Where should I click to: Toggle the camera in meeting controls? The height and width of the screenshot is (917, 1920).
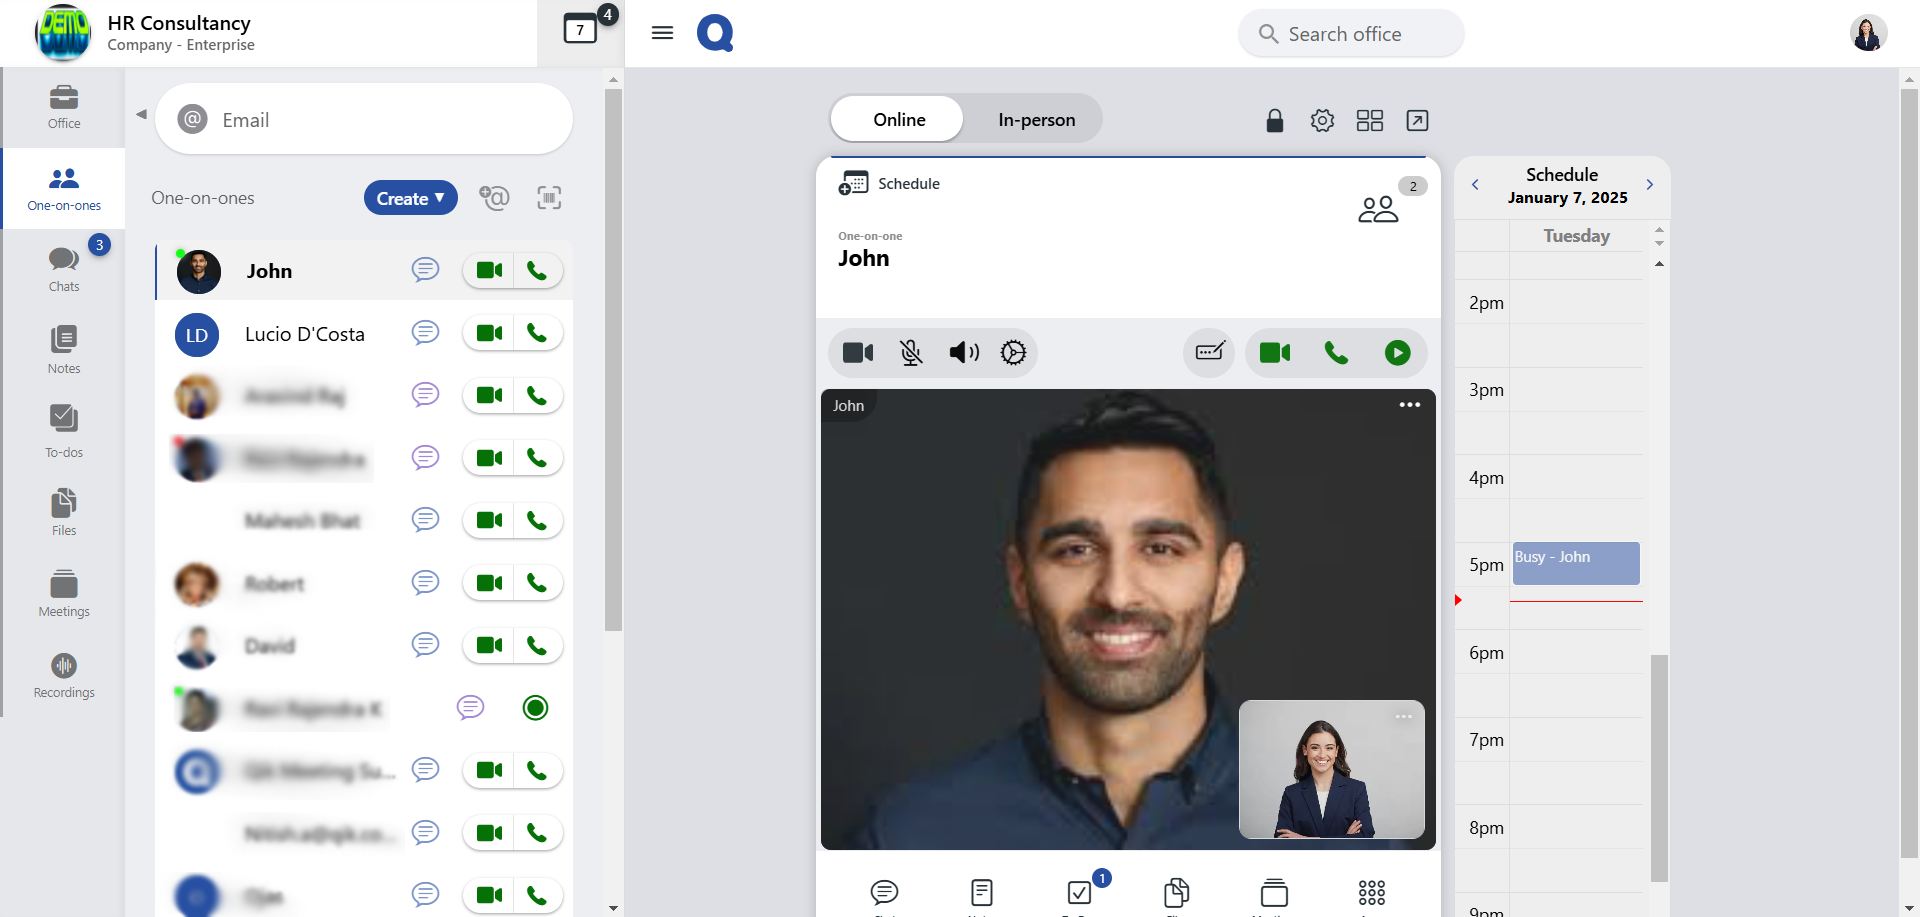pyautogui.click(x=858, y=352)
